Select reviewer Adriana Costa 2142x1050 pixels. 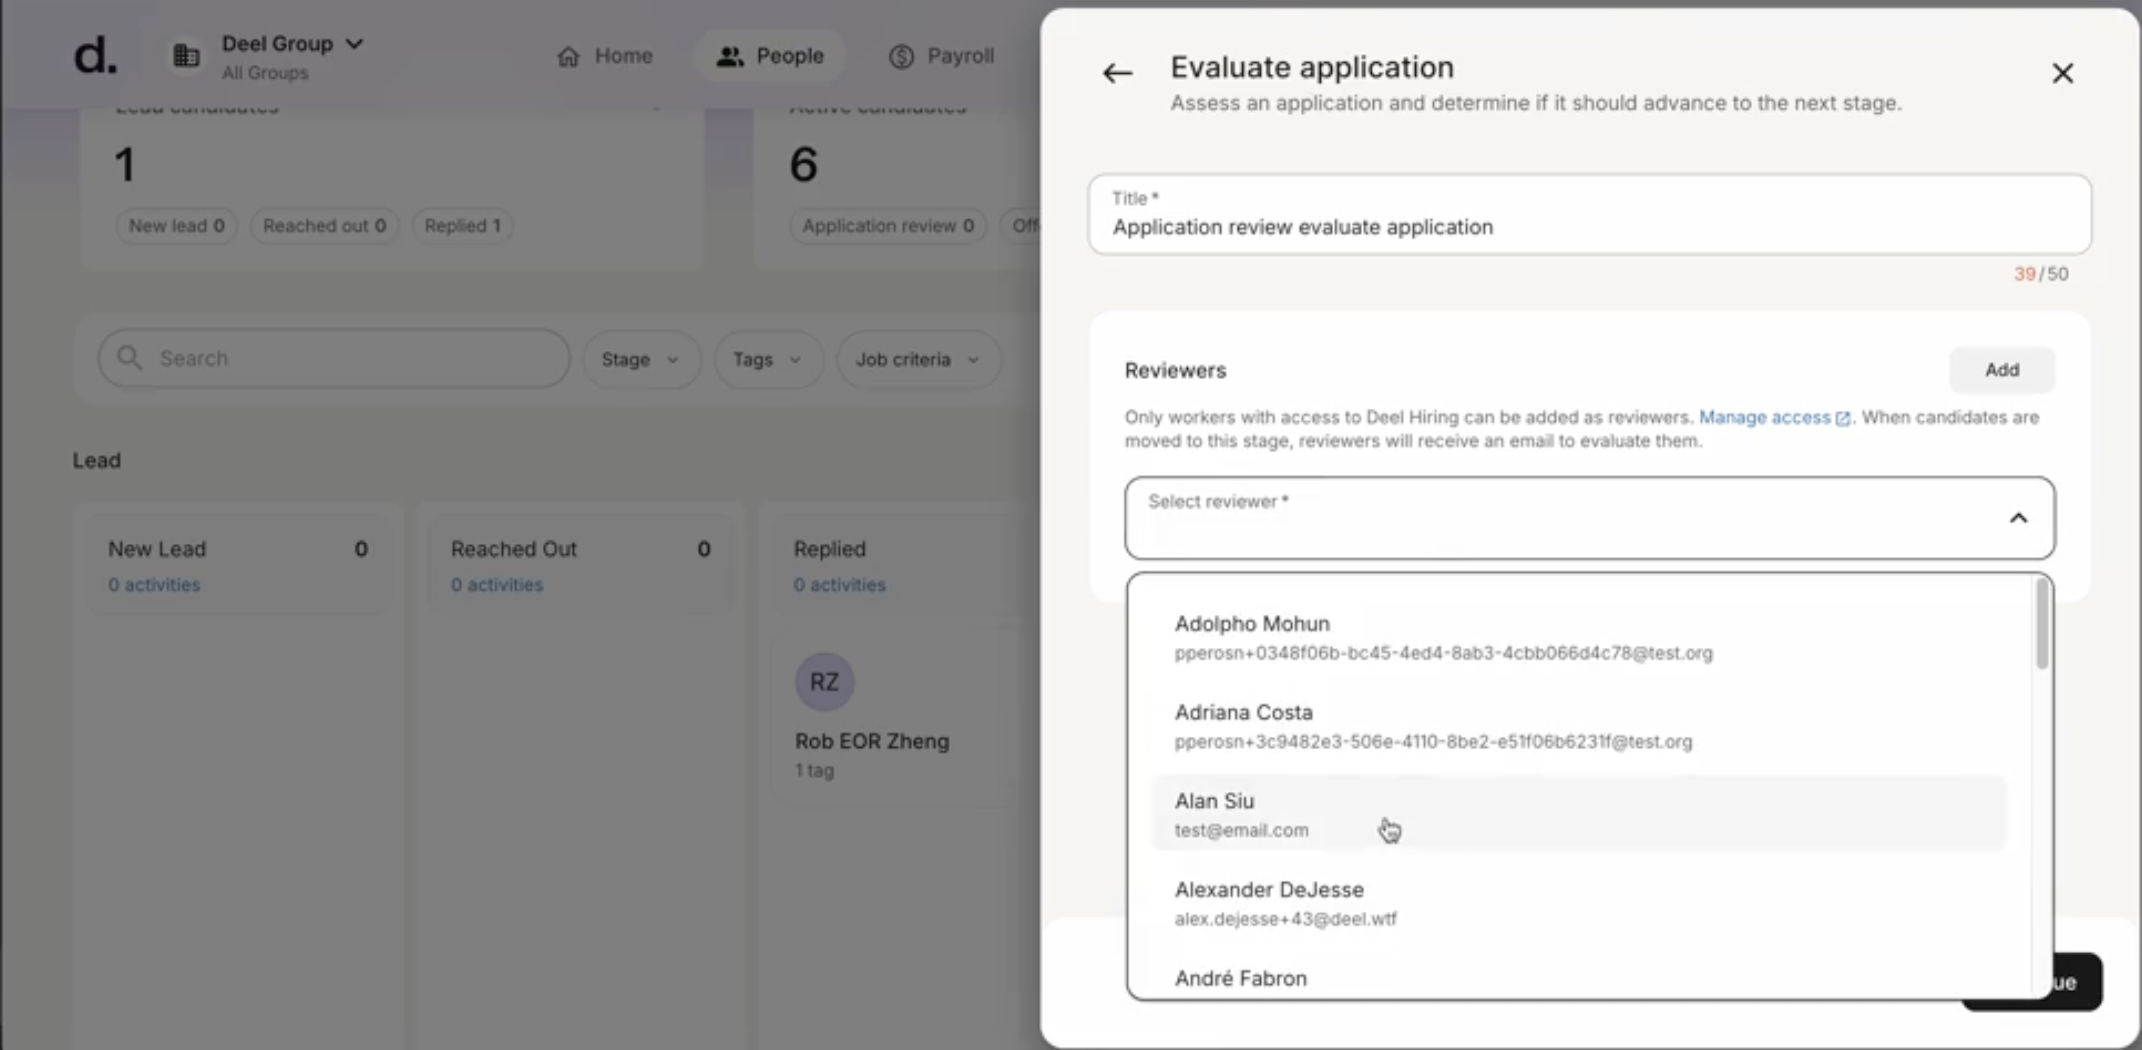click(1579, 726)
